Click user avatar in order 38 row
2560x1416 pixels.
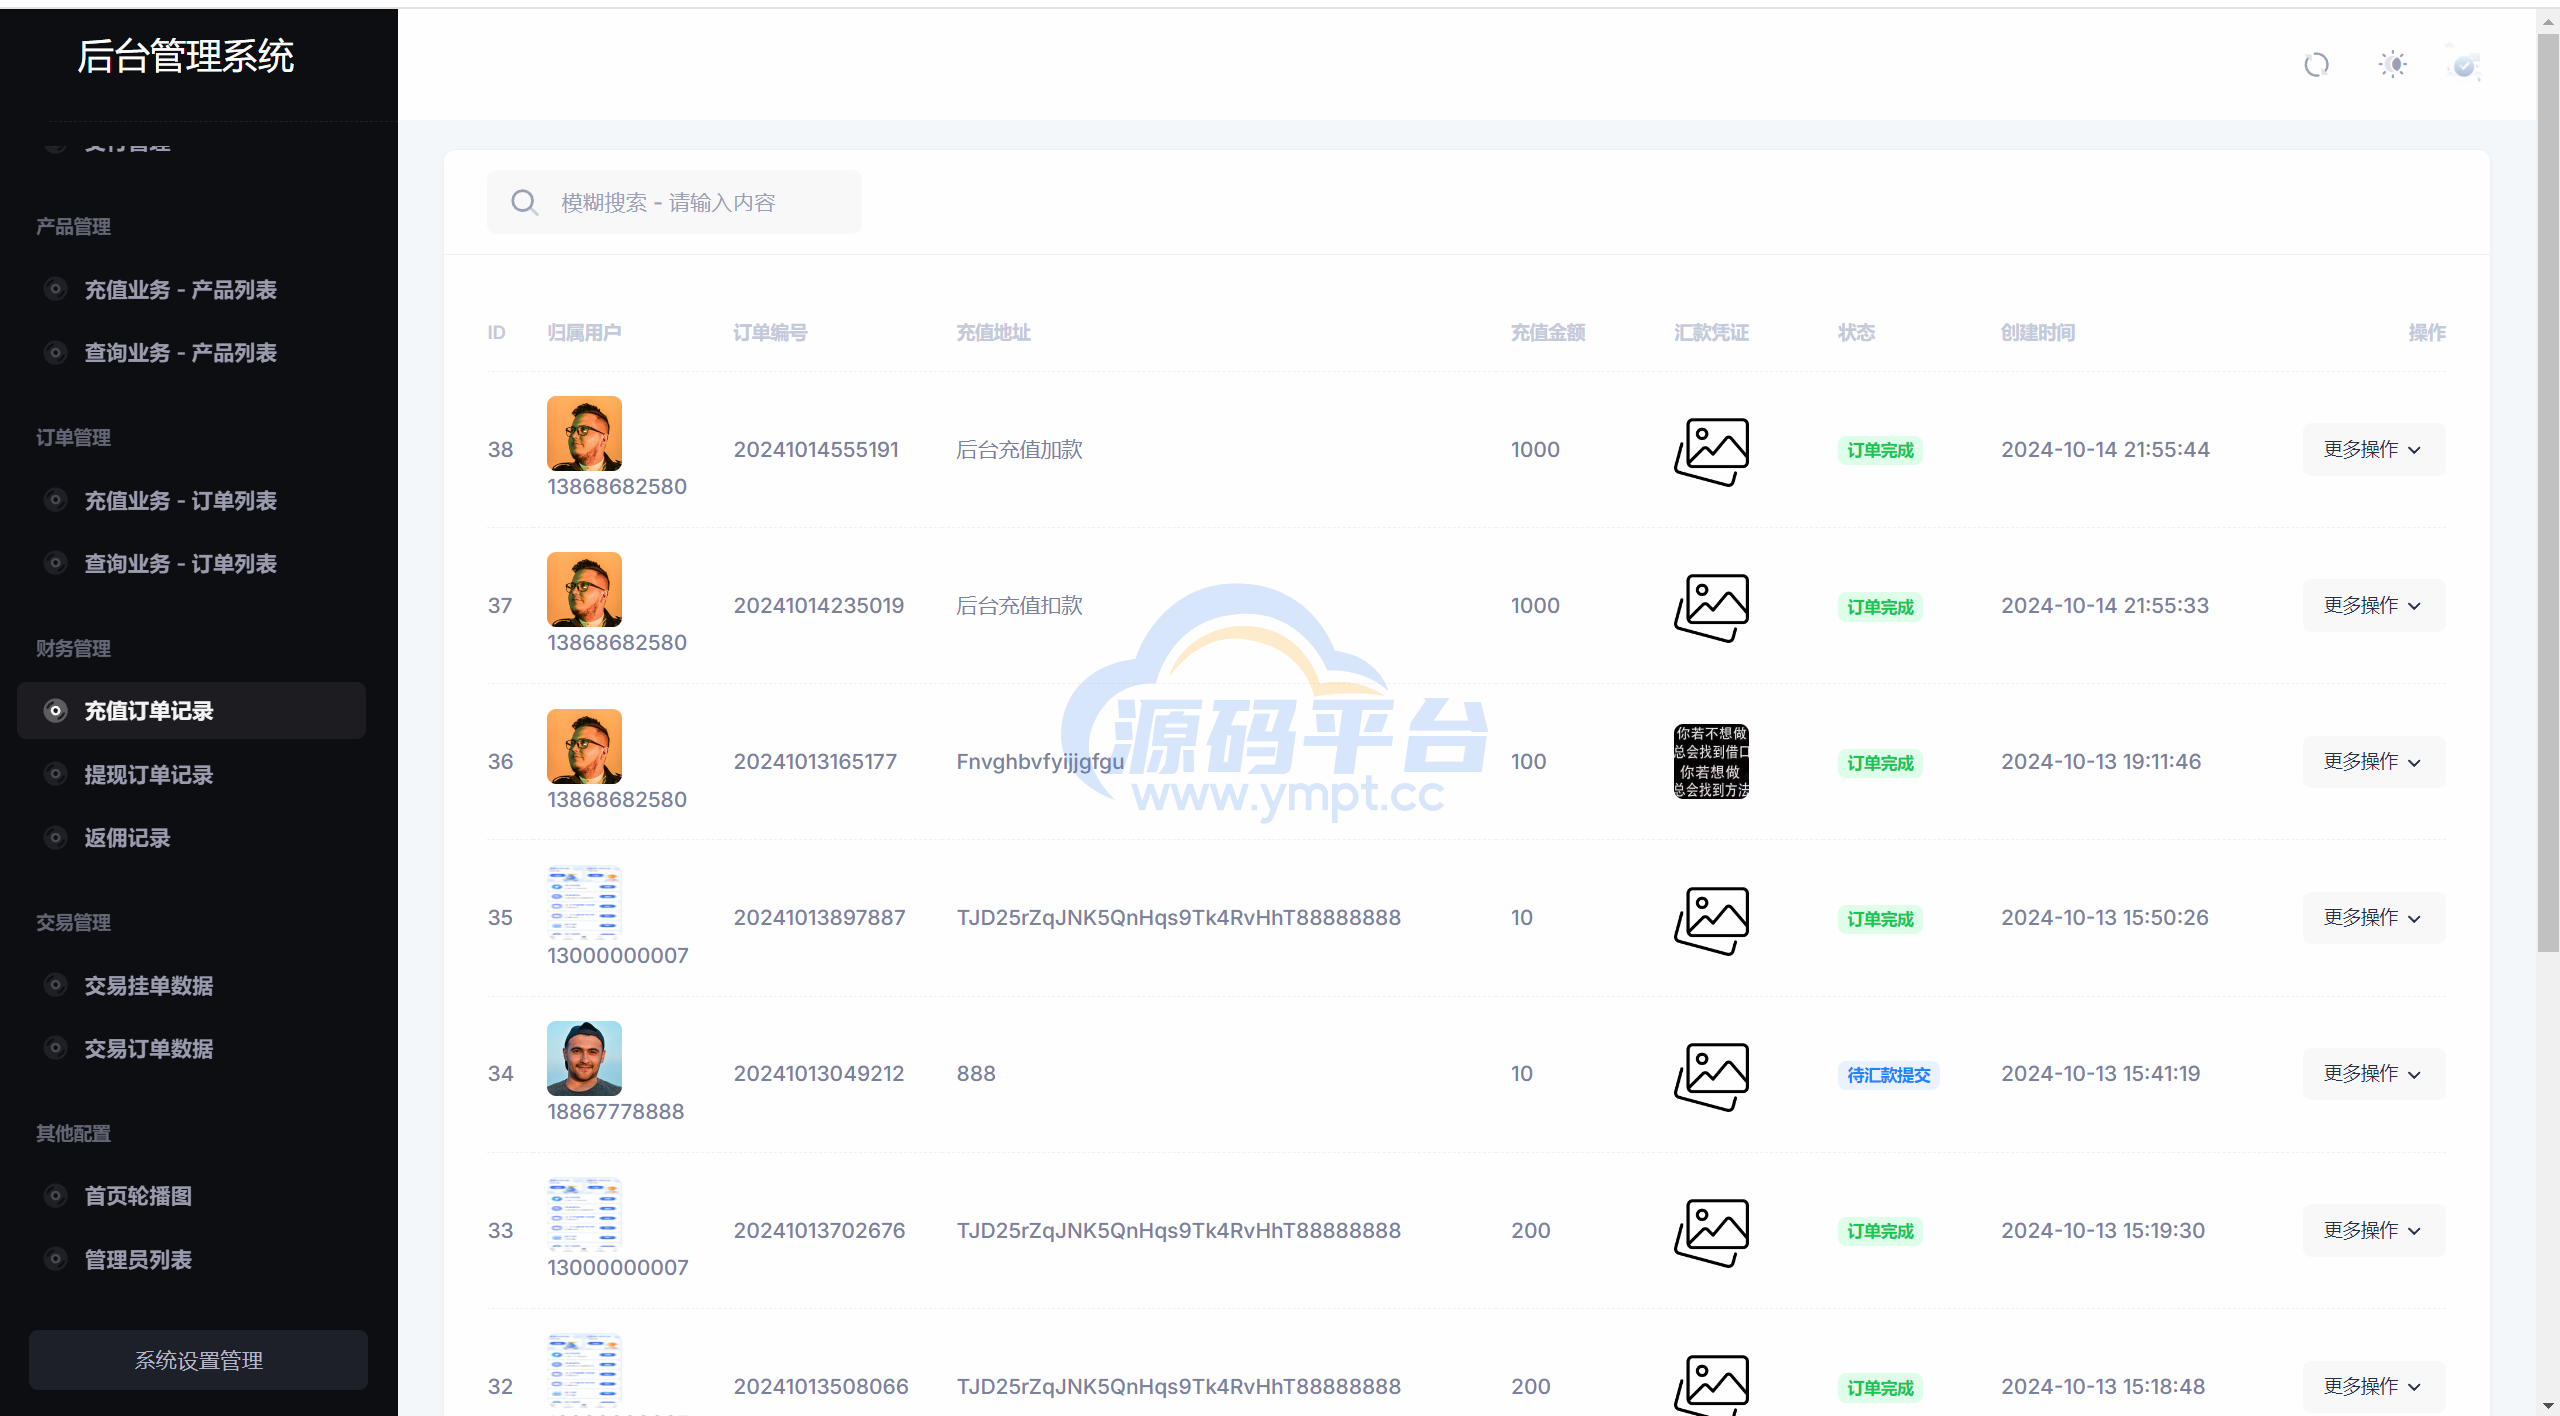click(x=584, y=433)
